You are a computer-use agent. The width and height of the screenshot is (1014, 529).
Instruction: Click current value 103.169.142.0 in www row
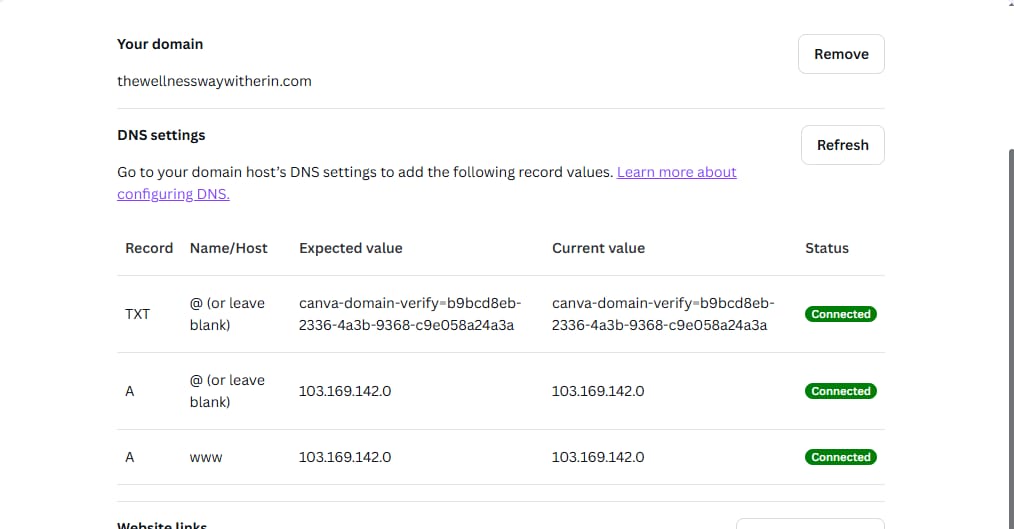pos(598,457)
